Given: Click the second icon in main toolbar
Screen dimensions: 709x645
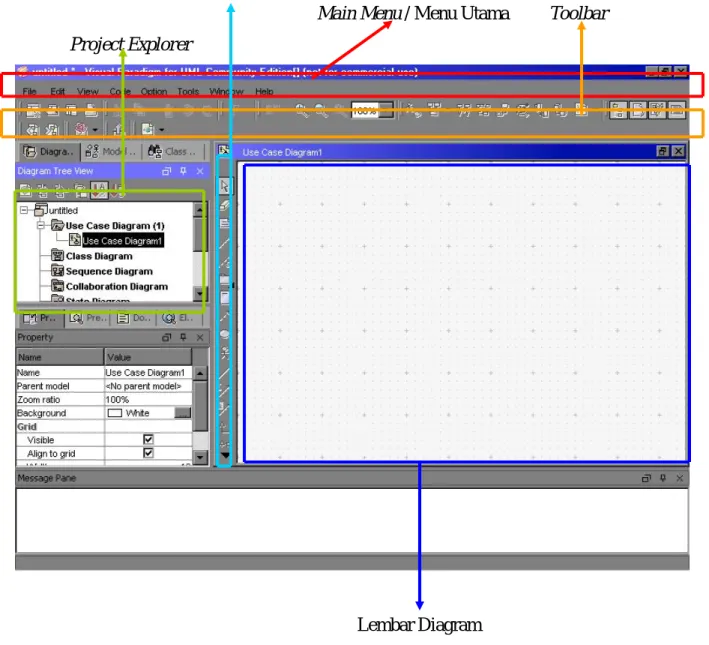Looking at the screenshot, I should tap(53, 110).
